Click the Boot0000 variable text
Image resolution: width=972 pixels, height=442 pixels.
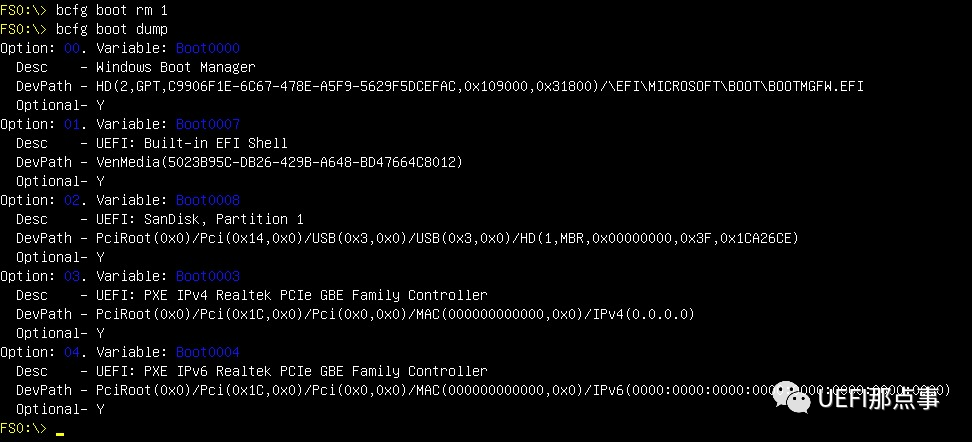[x=207, y=48]
